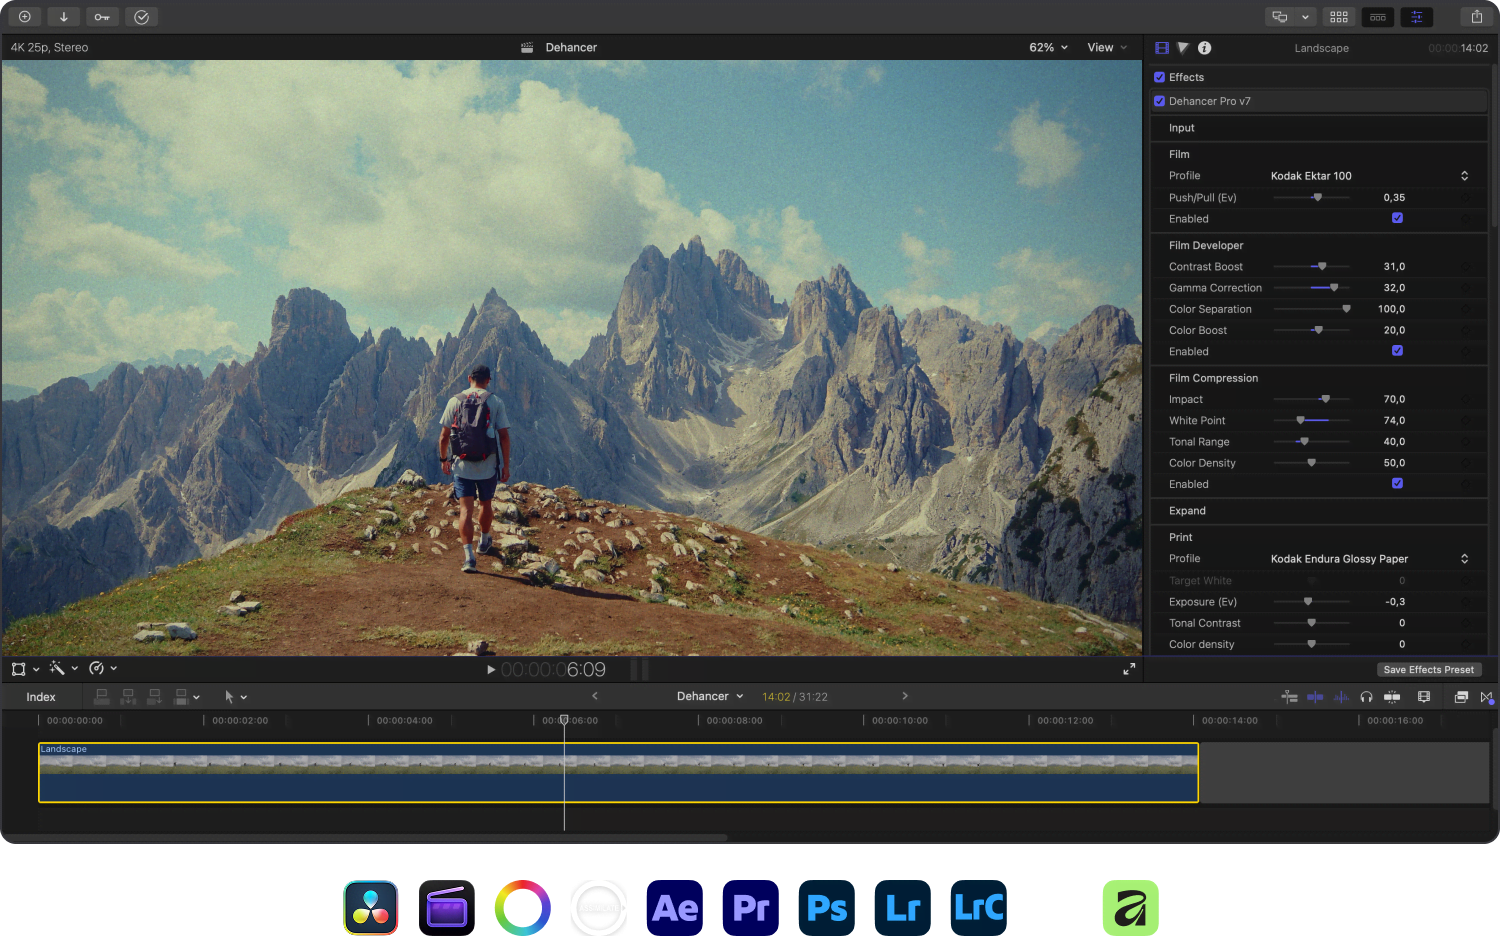Click the new library plus icon
1500x952 pixels.
click(x=25, y=17)
